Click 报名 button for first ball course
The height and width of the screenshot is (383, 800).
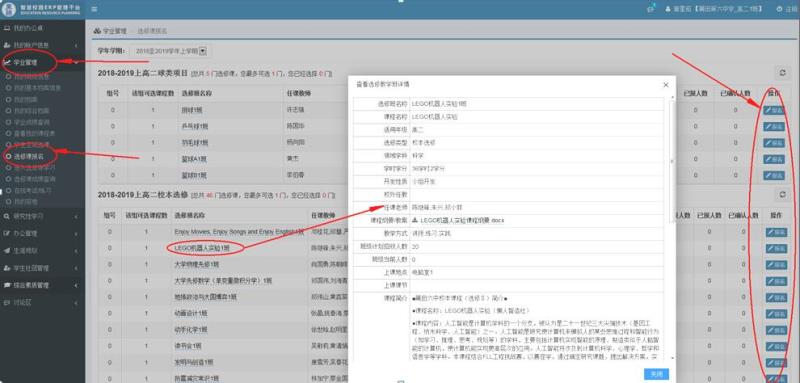click(774, 110)
